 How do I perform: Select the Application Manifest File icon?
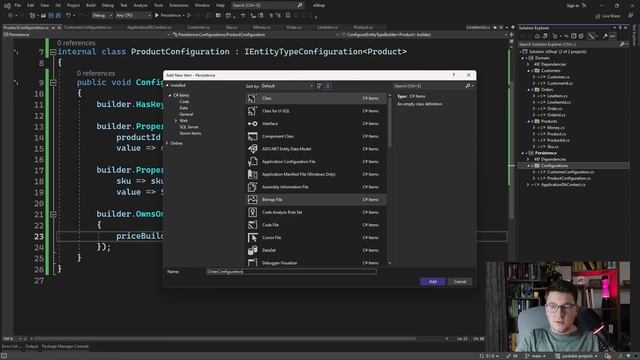[x=253, y=174]
